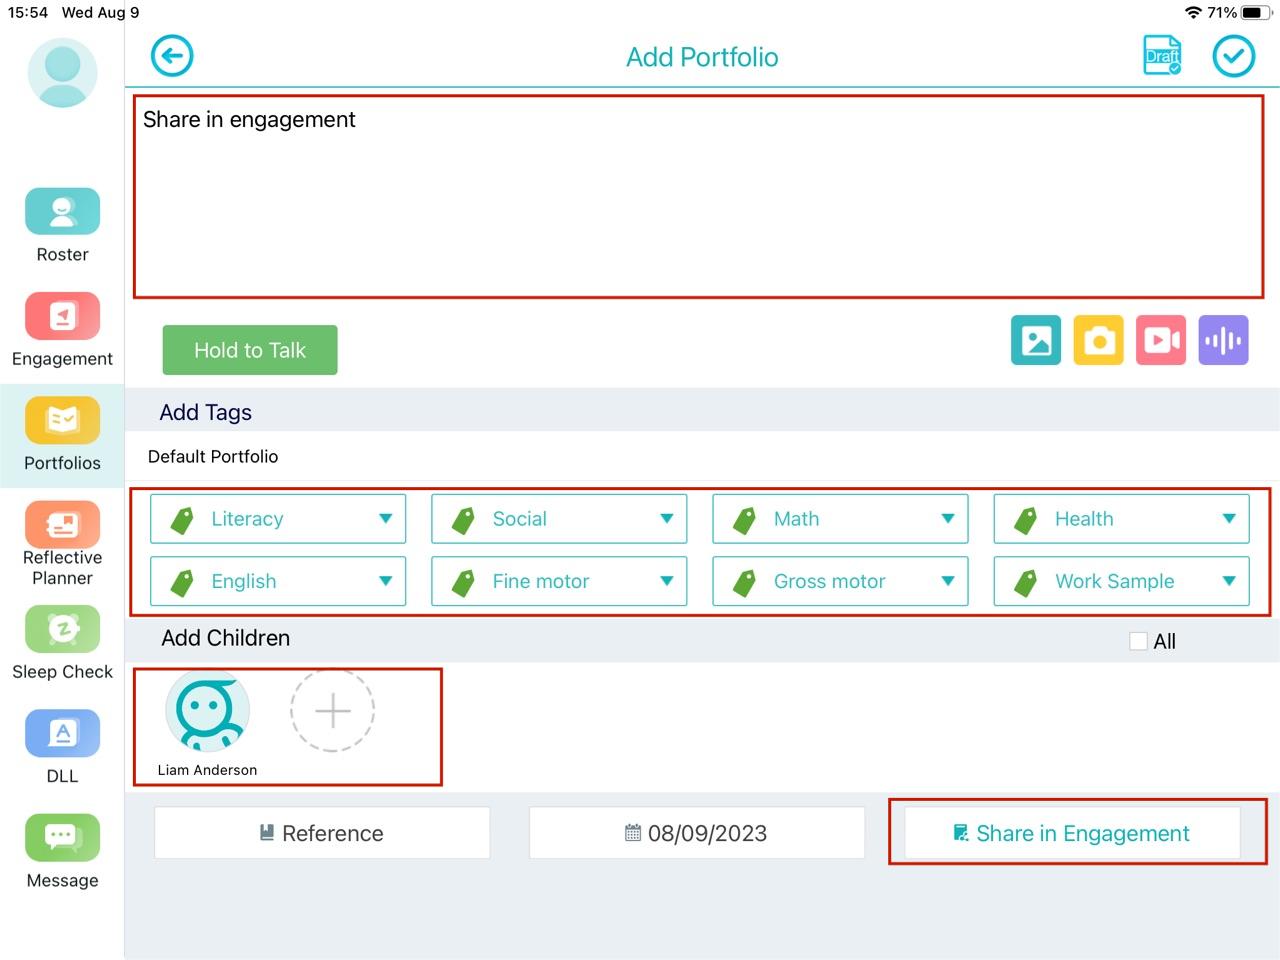Add an audio recording
The width and height of the screenshot is (1280, 960).
[1223, 340]
